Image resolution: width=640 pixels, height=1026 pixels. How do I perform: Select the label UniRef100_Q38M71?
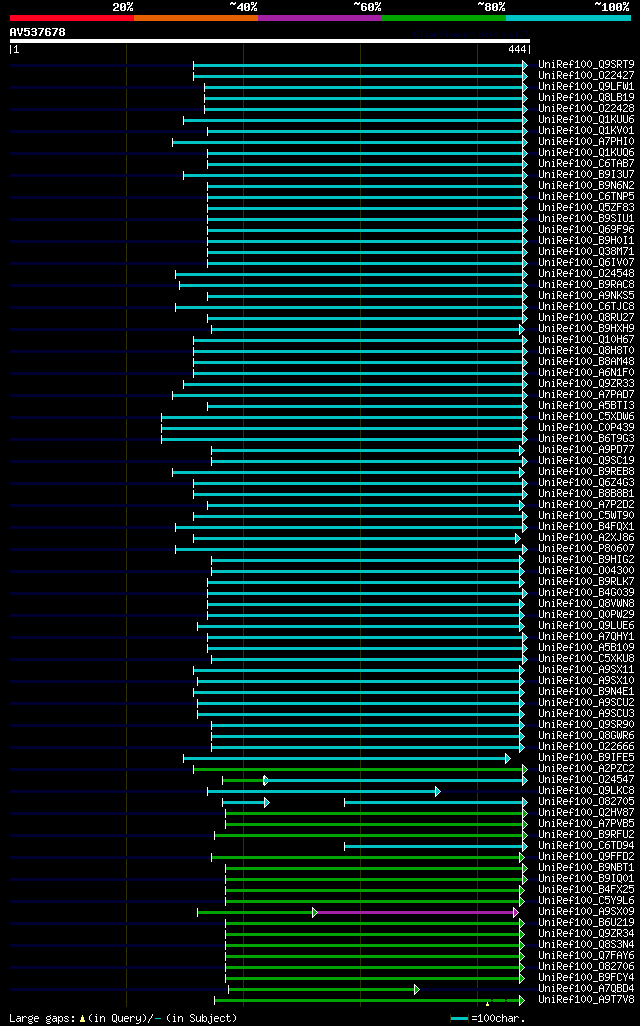pos(586,252)
